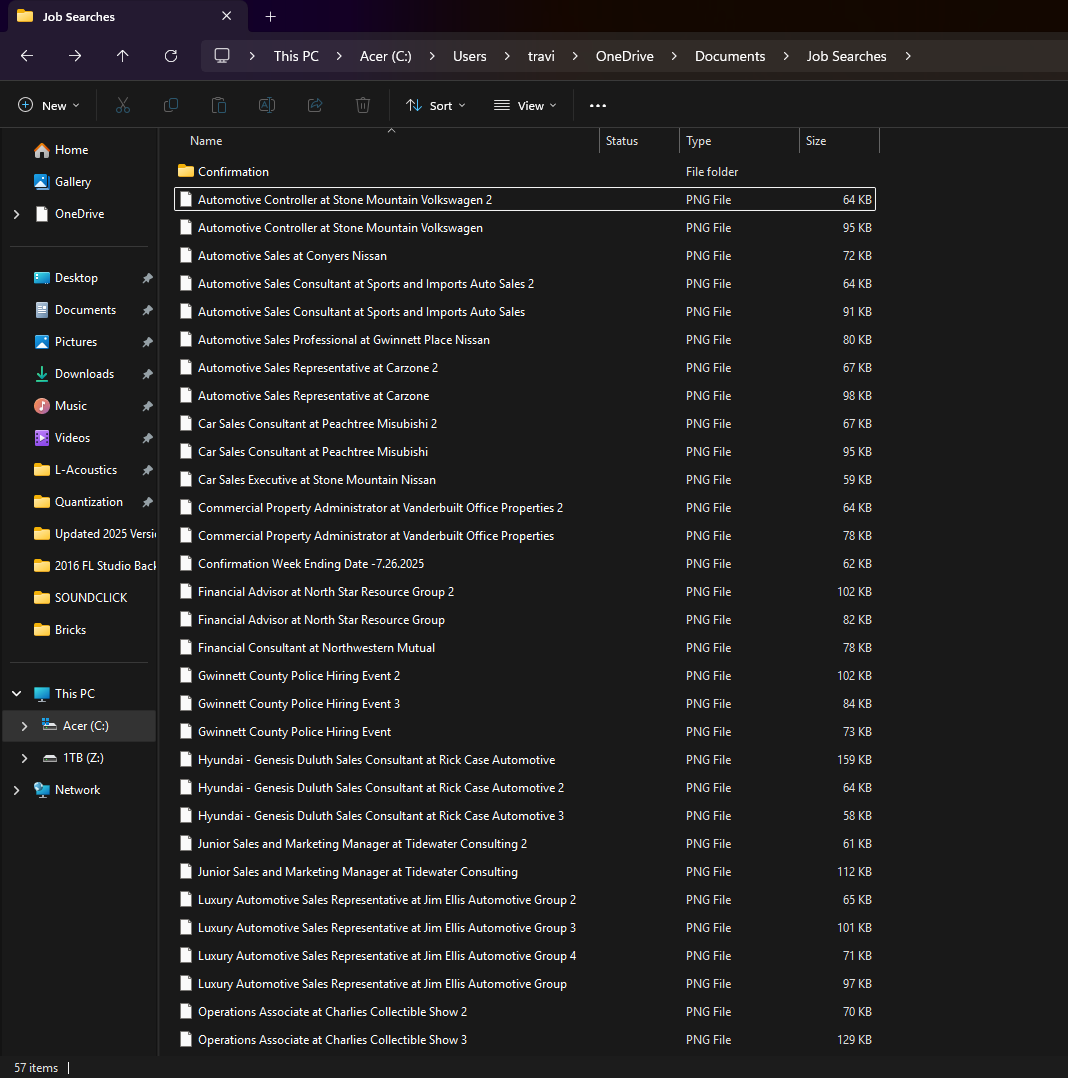Open the Sort dropdown

click(435, 105)
